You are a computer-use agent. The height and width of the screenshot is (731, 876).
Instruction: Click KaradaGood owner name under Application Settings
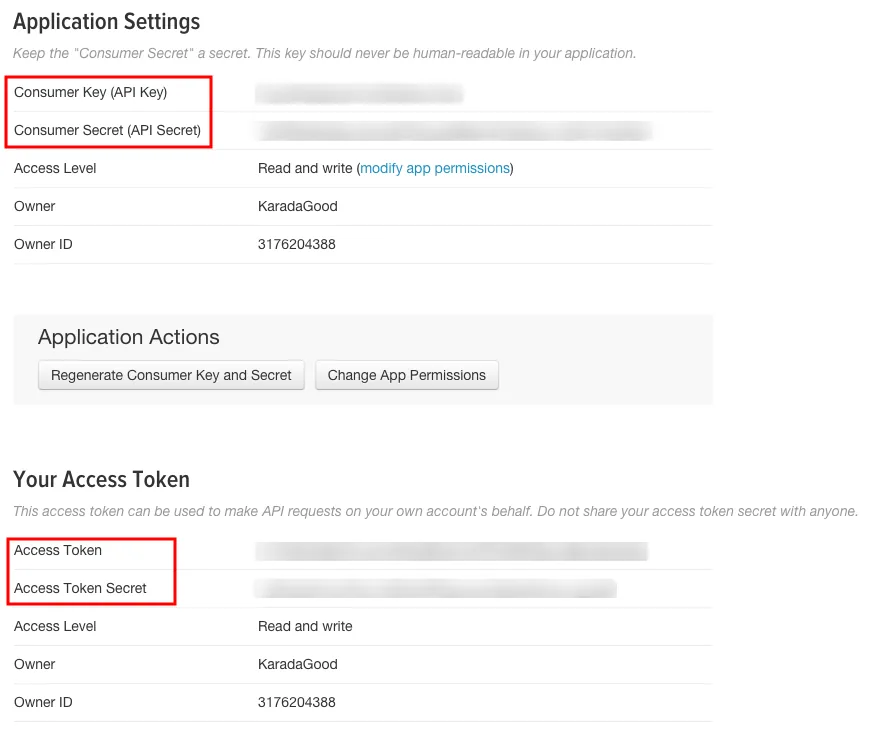click(x=298, y=206)
